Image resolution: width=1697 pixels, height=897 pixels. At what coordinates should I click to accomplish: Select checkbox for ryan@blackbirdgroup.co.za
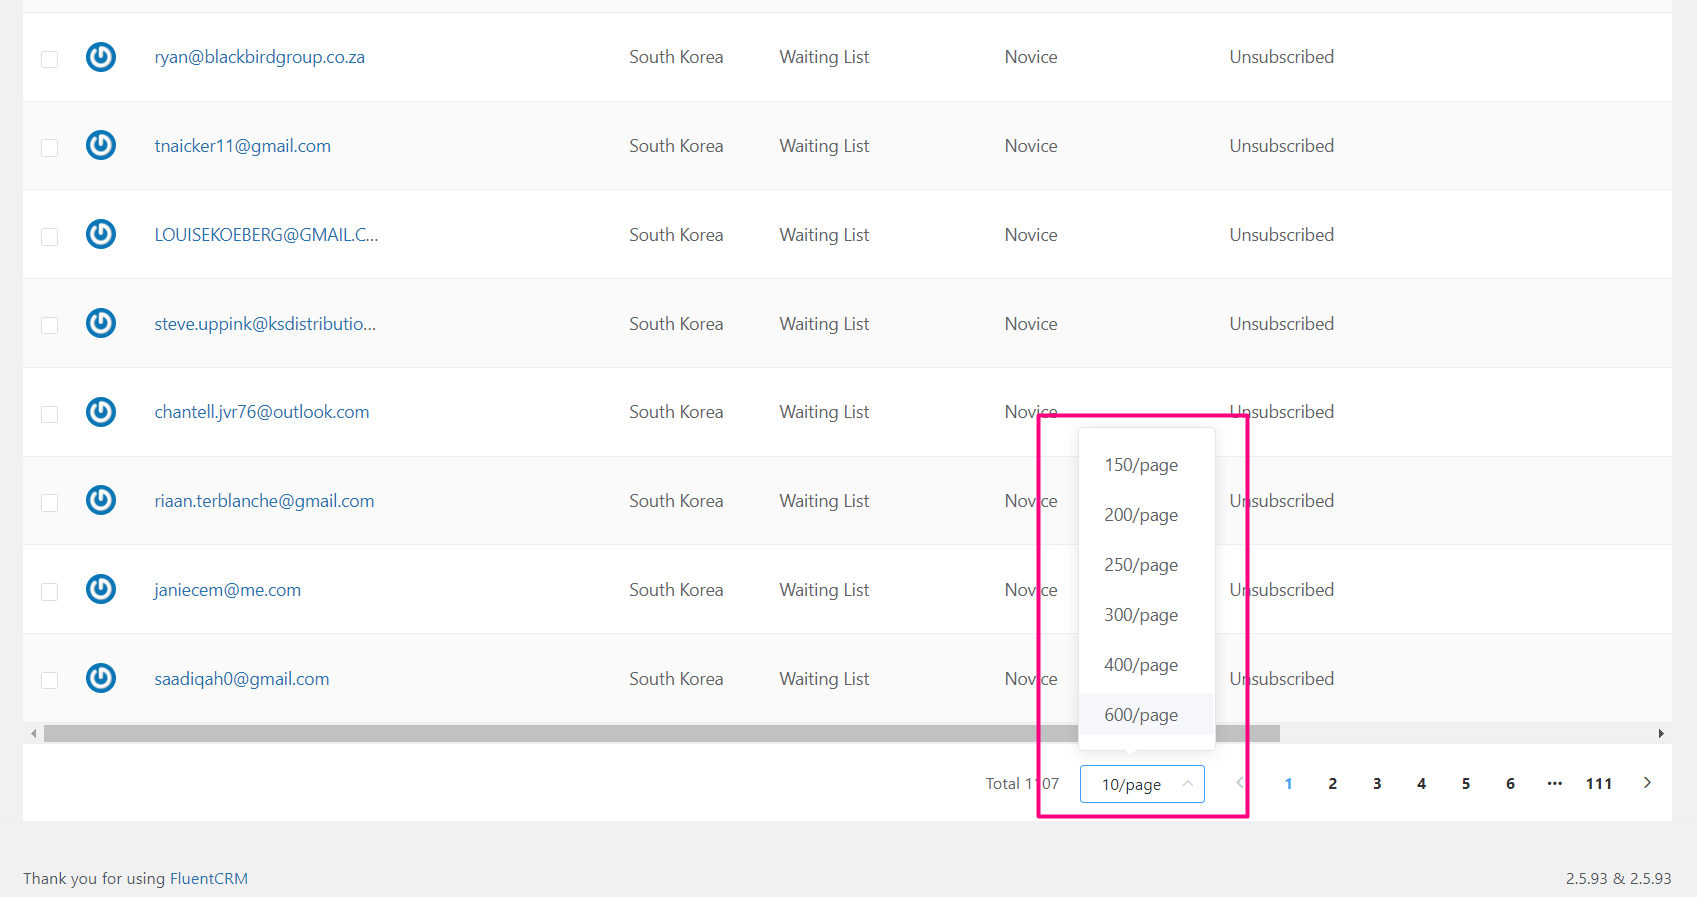(49, 59)
